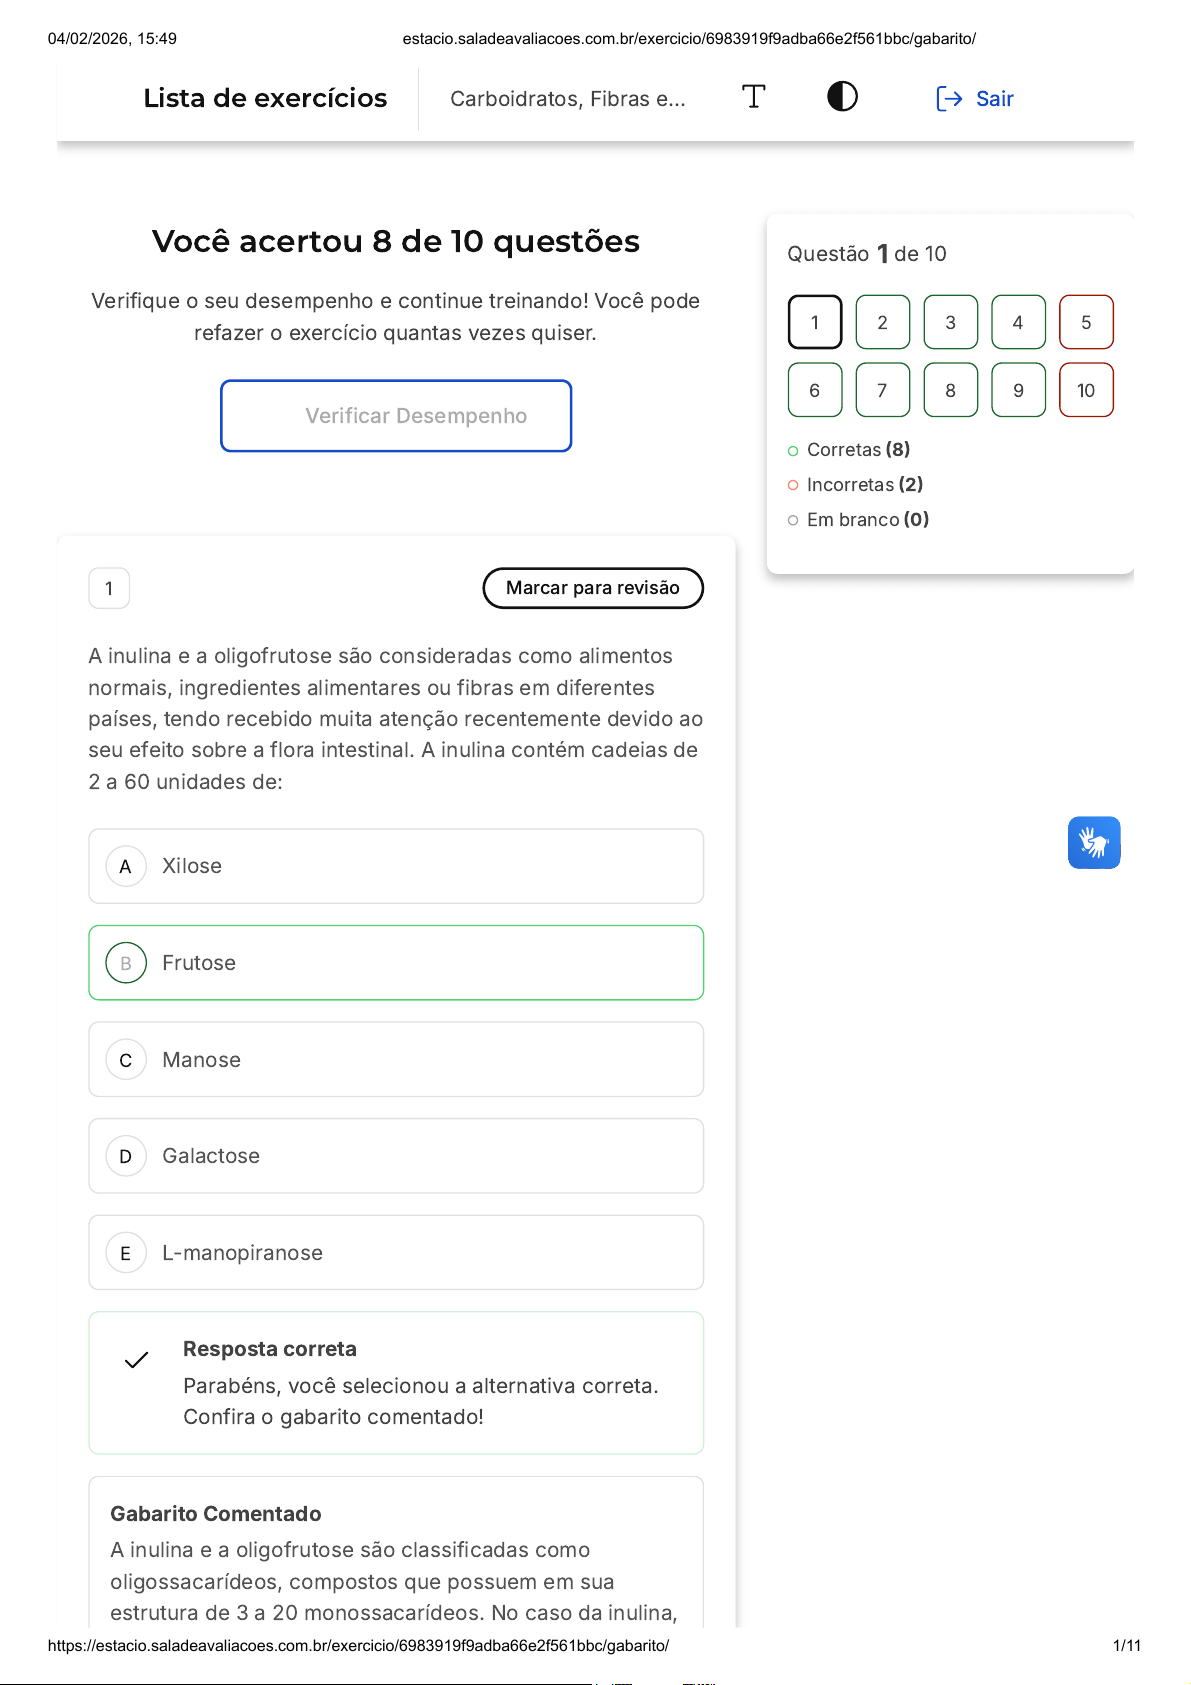This screenshot has height=1685, width=1191.
Task: Go to question 2 in navigator
Action: [x=882, y=322]
